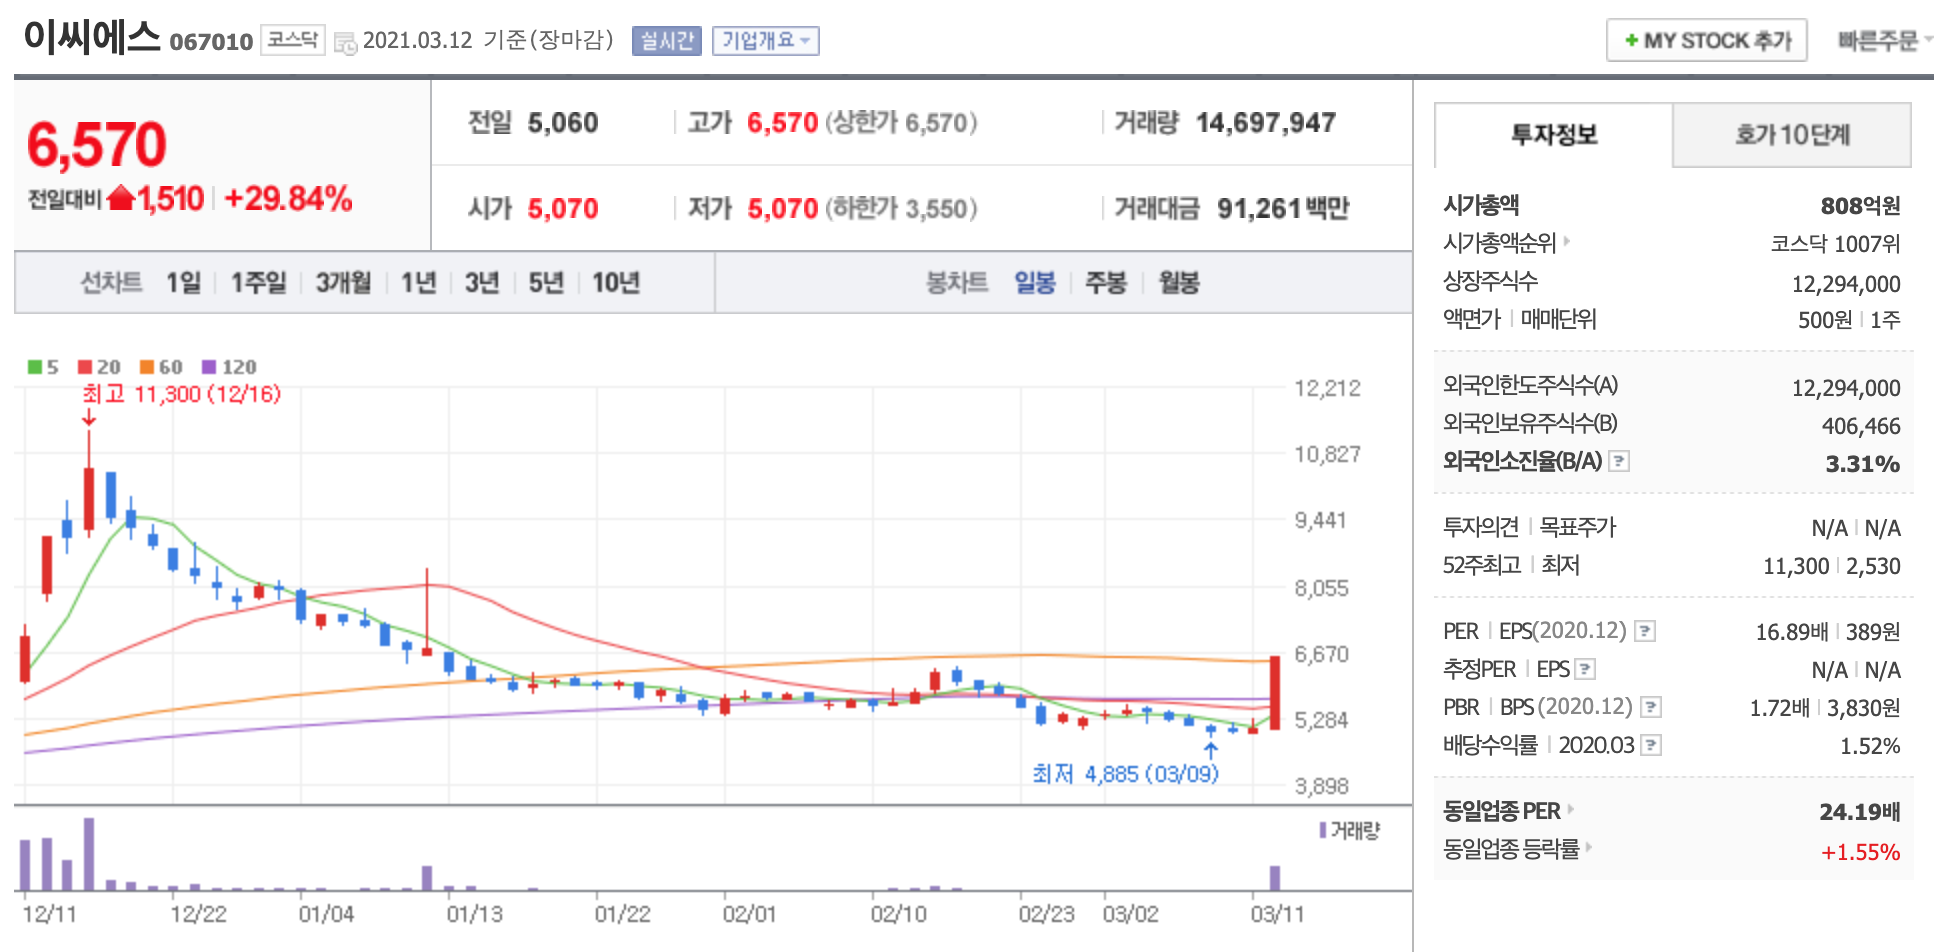Click the 시가총액 value 808억원

1860,205
